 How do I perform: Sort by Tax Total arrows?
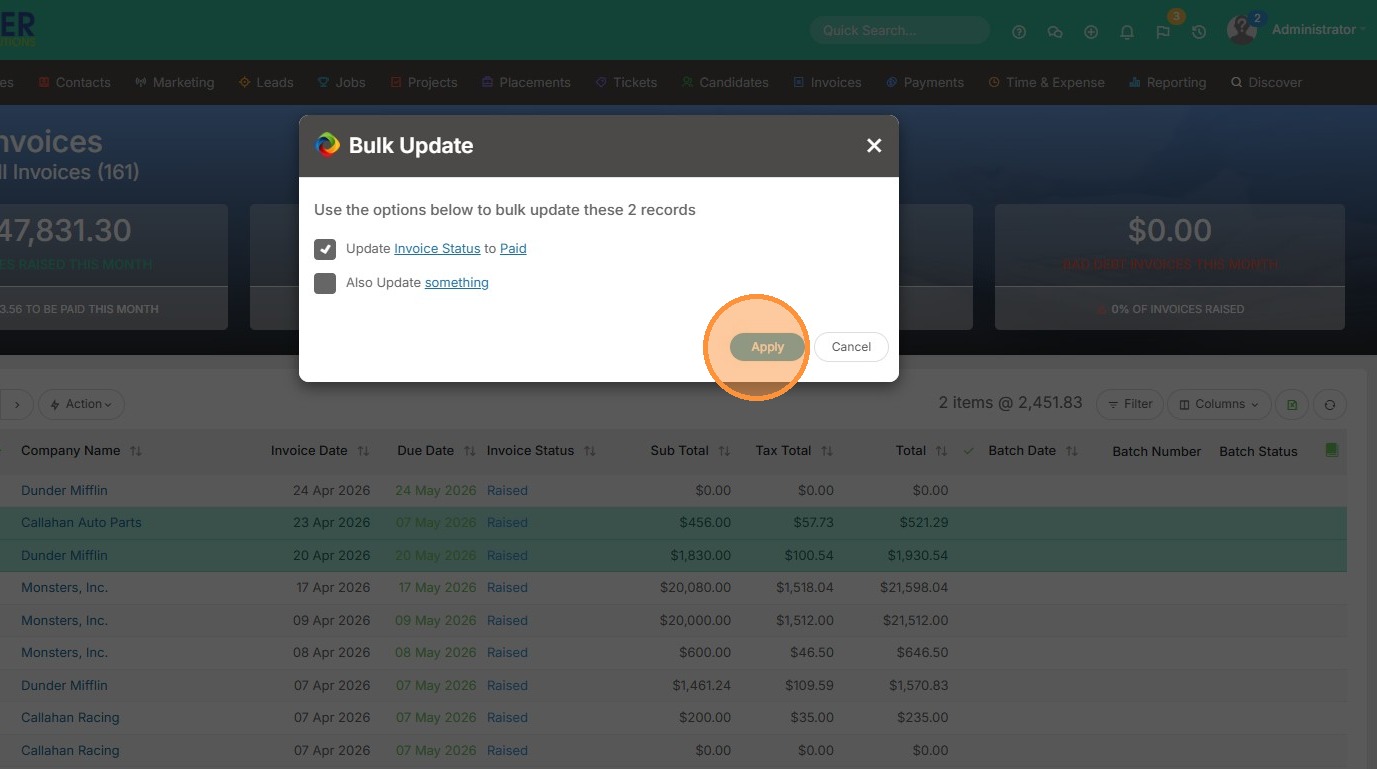[x=827, y=451]
